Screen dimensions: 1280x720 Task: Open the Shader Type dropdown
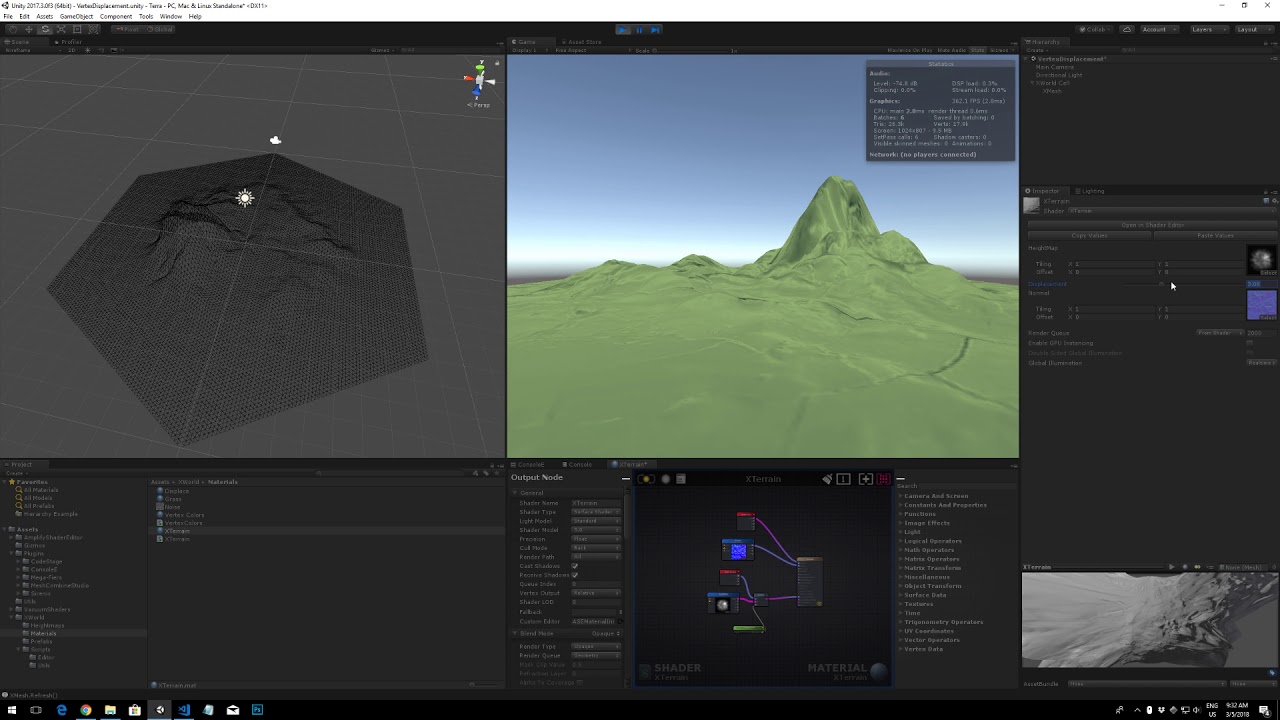coord(596,512)
